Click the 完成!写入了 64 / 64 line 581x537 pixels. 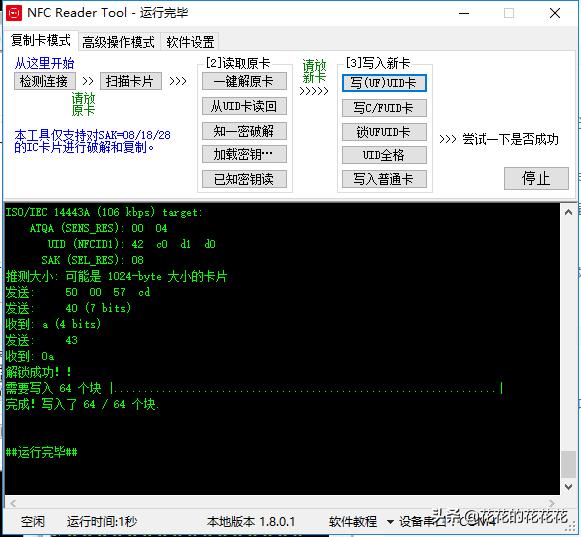(82, 404)
